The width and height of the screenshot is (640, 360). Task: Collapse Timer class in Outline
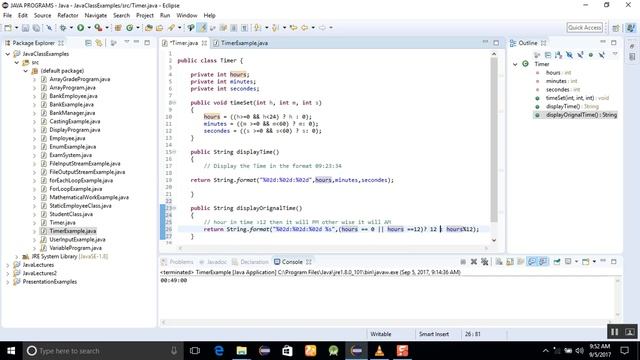point(515,64)
